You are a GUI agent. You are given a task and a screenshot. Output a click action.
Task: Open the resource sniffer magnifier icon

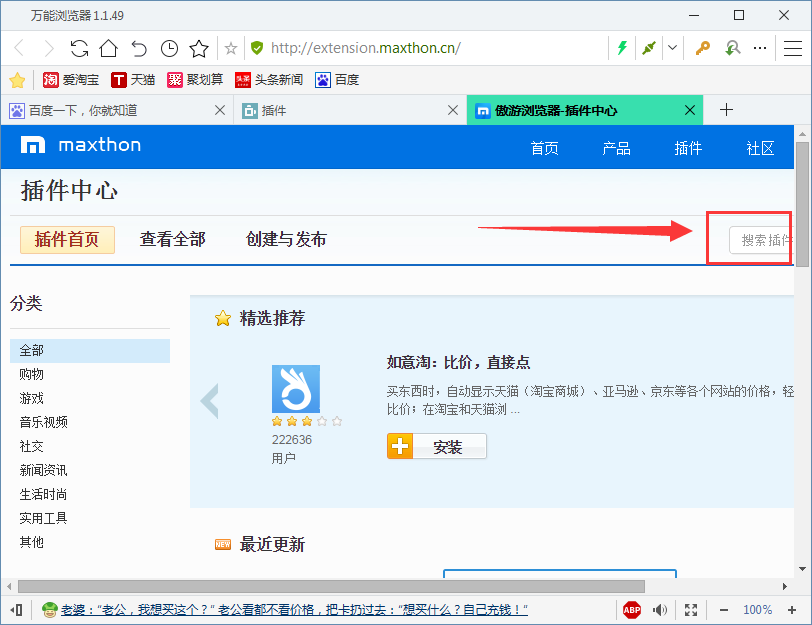733,47
